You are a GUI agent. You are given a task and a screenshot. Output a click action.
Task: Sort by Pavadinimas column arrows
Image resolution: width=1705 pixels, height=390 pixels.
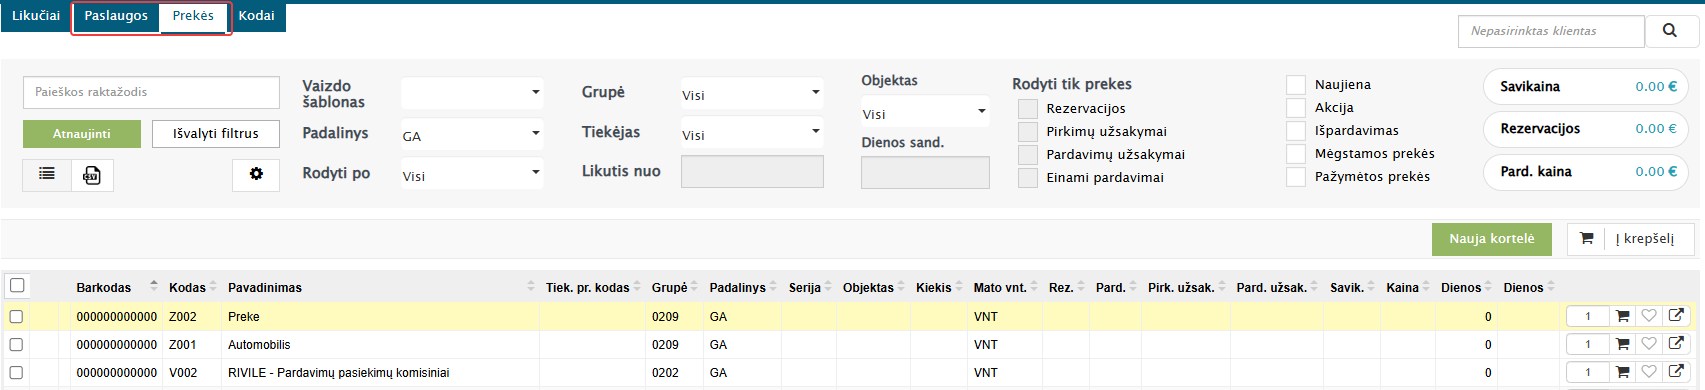click(x=531, y=287)
